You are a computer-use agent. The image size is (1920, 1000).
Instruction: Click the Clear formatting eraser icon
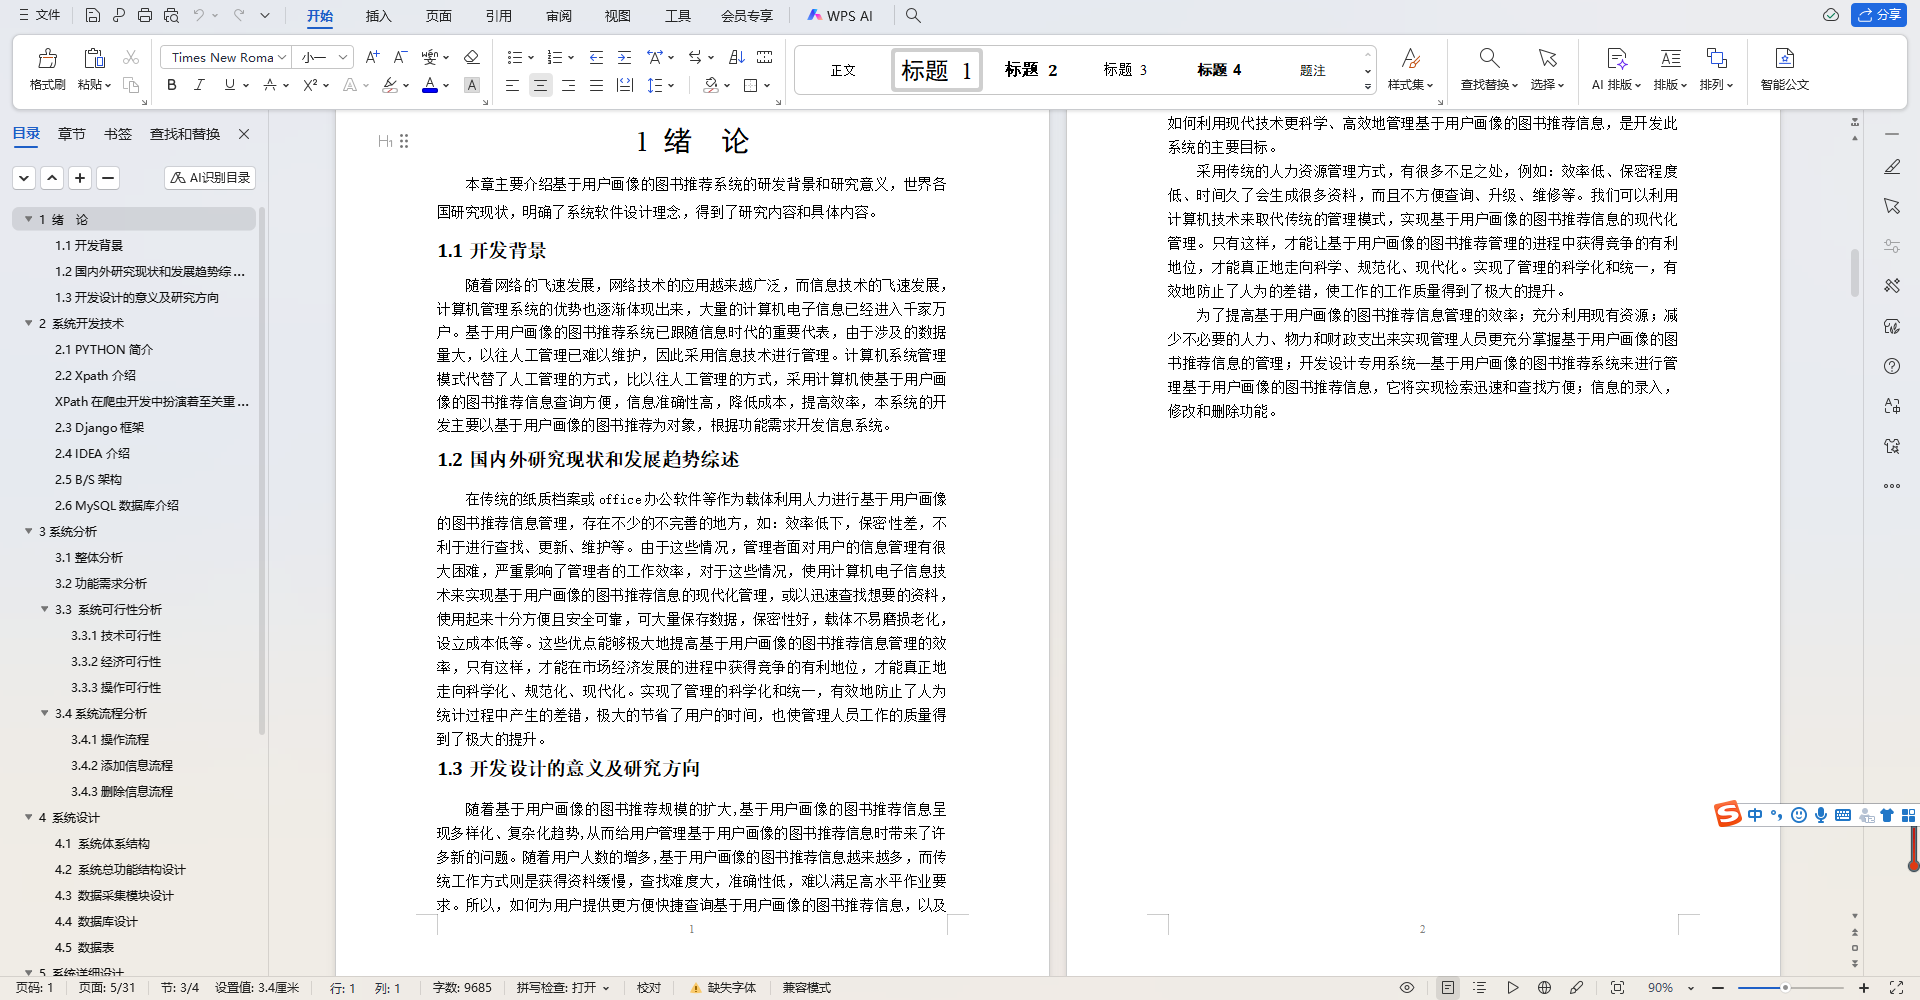[x=472, y=57]
